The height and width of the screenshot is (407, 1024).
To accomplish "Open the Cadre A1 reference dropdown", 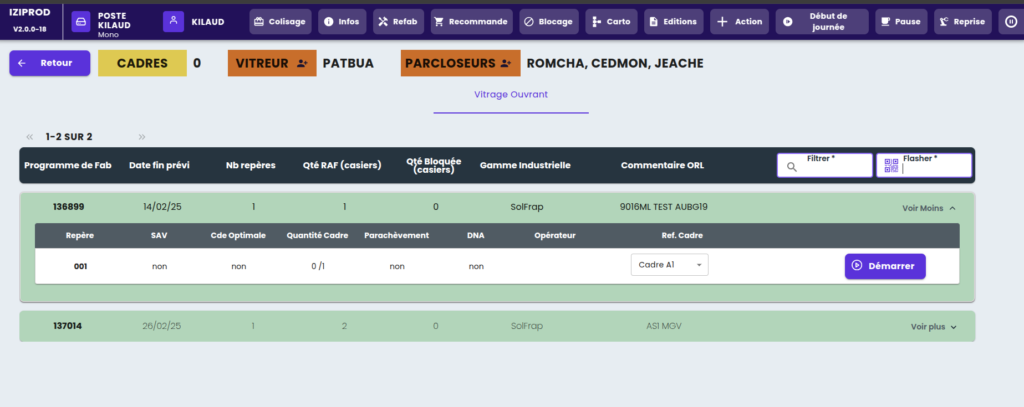I will point(669,266).
